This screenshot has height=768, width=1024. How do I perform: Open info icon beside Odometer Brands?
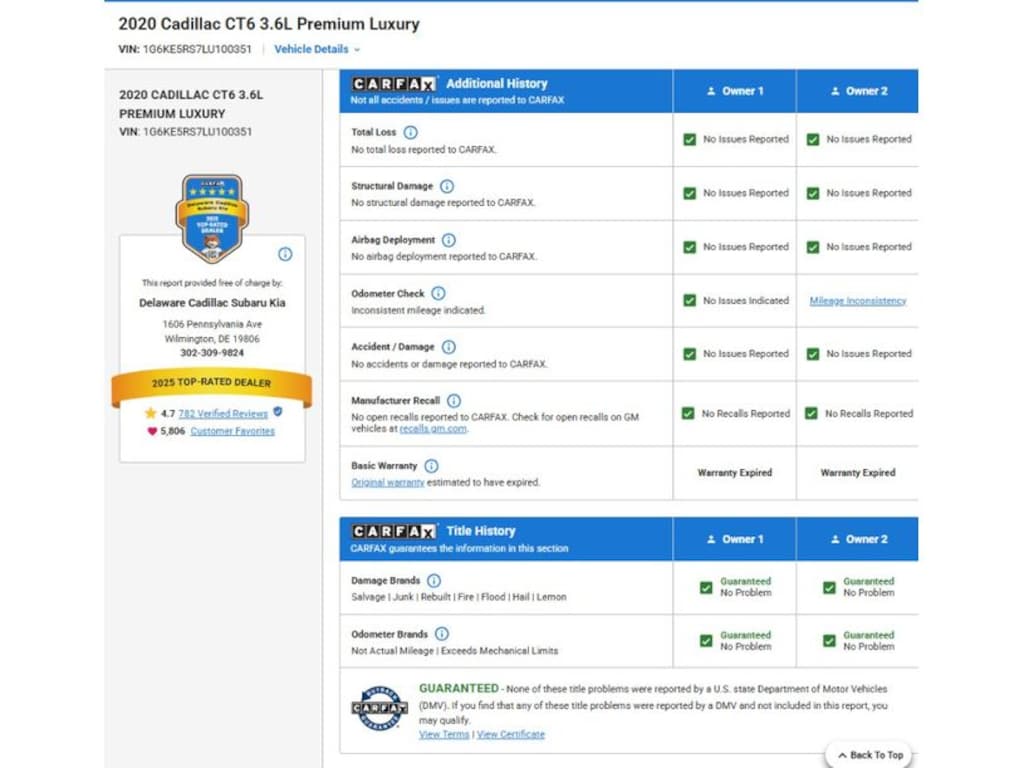coord(441,634)
